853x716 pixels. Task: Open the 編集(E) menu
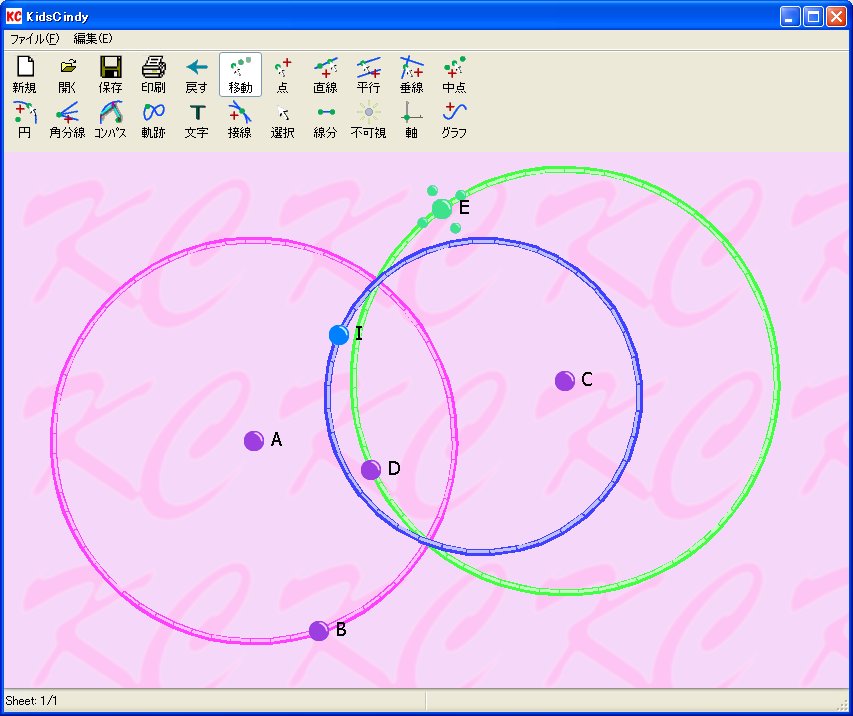(x=93, y=39)
